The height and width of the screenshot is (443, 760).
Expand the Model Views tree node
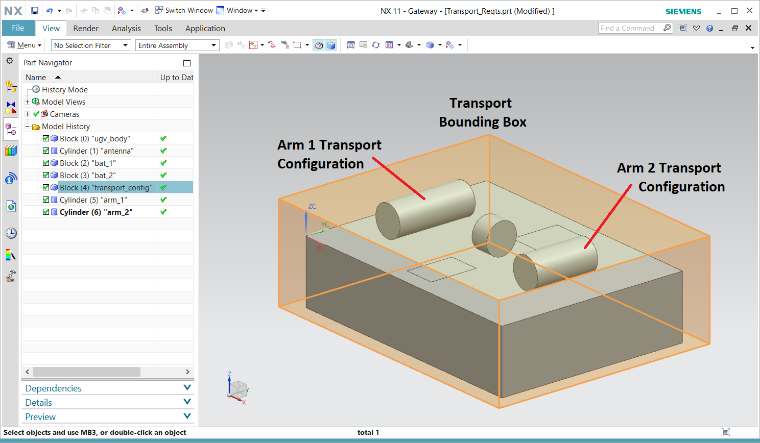tap(27, 102)
